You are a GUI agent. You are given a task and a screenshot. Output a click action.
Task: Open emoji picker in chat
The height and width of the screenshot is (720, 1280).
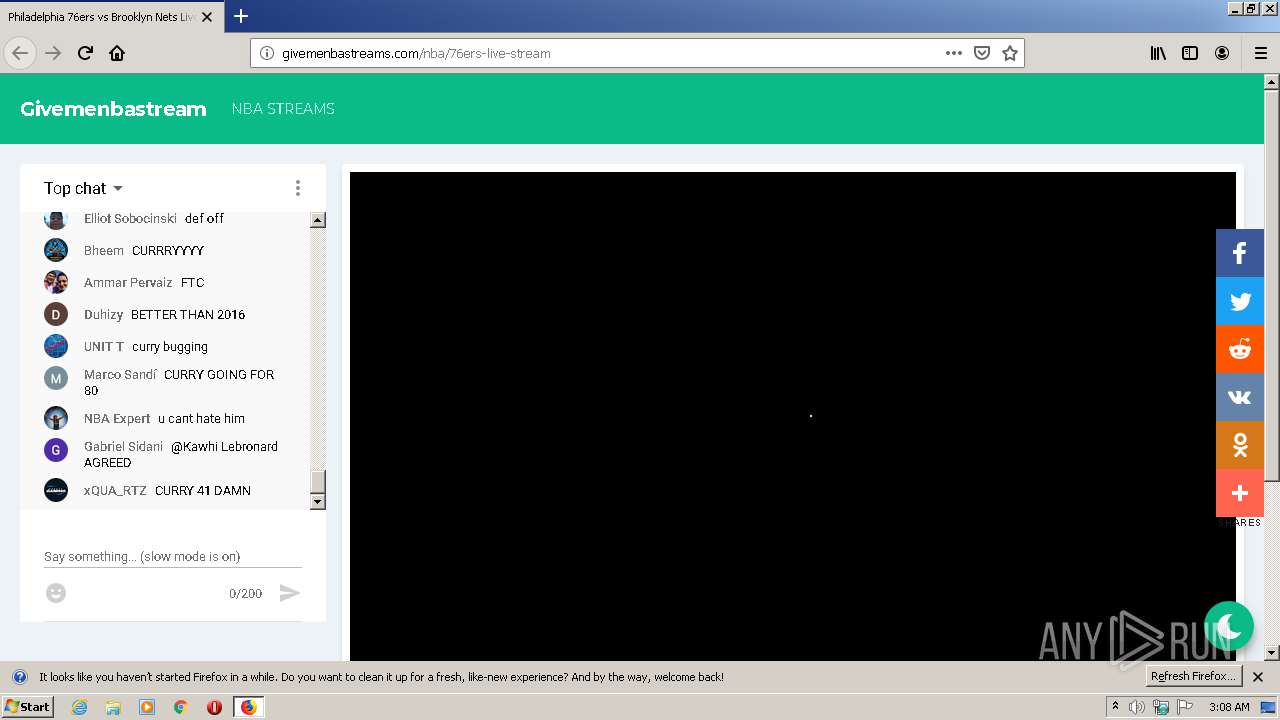(x=56, y=593)
